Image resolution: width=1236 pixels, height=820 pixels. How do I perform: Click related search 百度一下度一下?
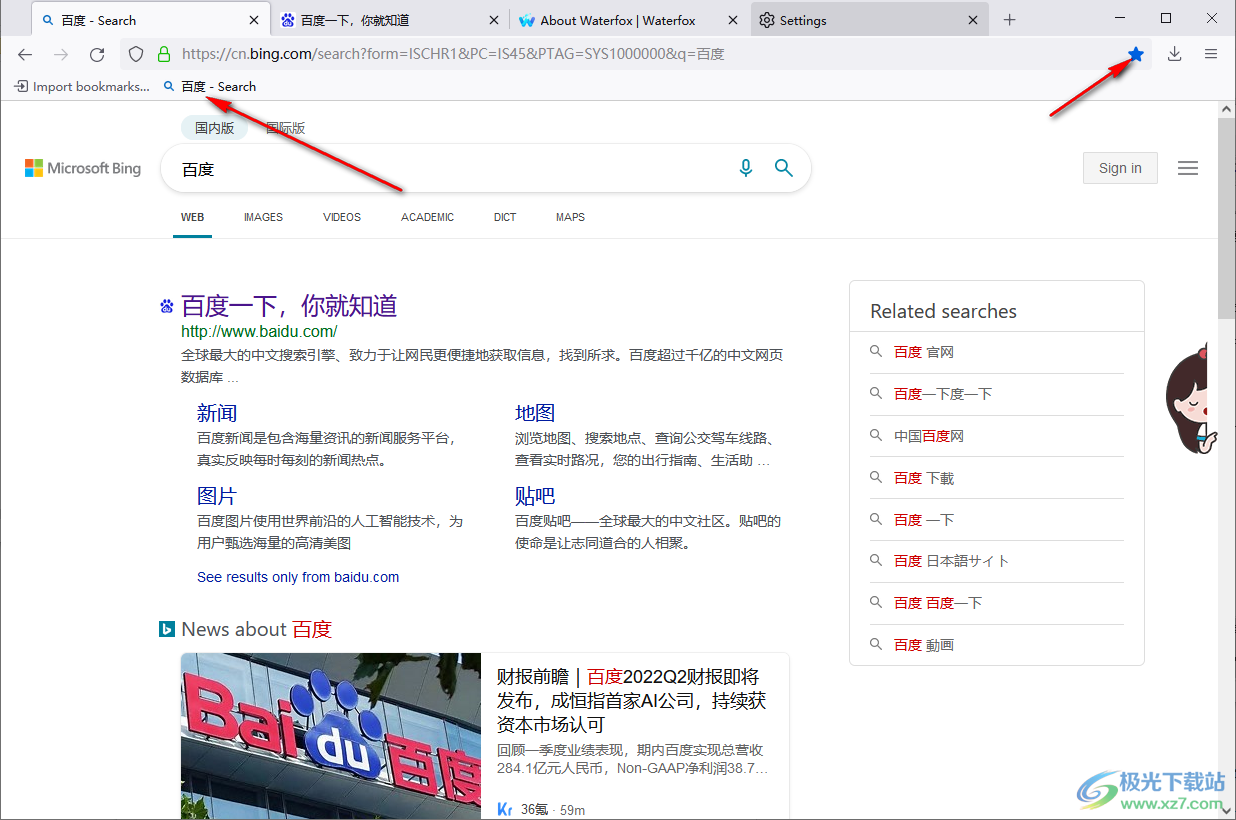click(943, 394)
